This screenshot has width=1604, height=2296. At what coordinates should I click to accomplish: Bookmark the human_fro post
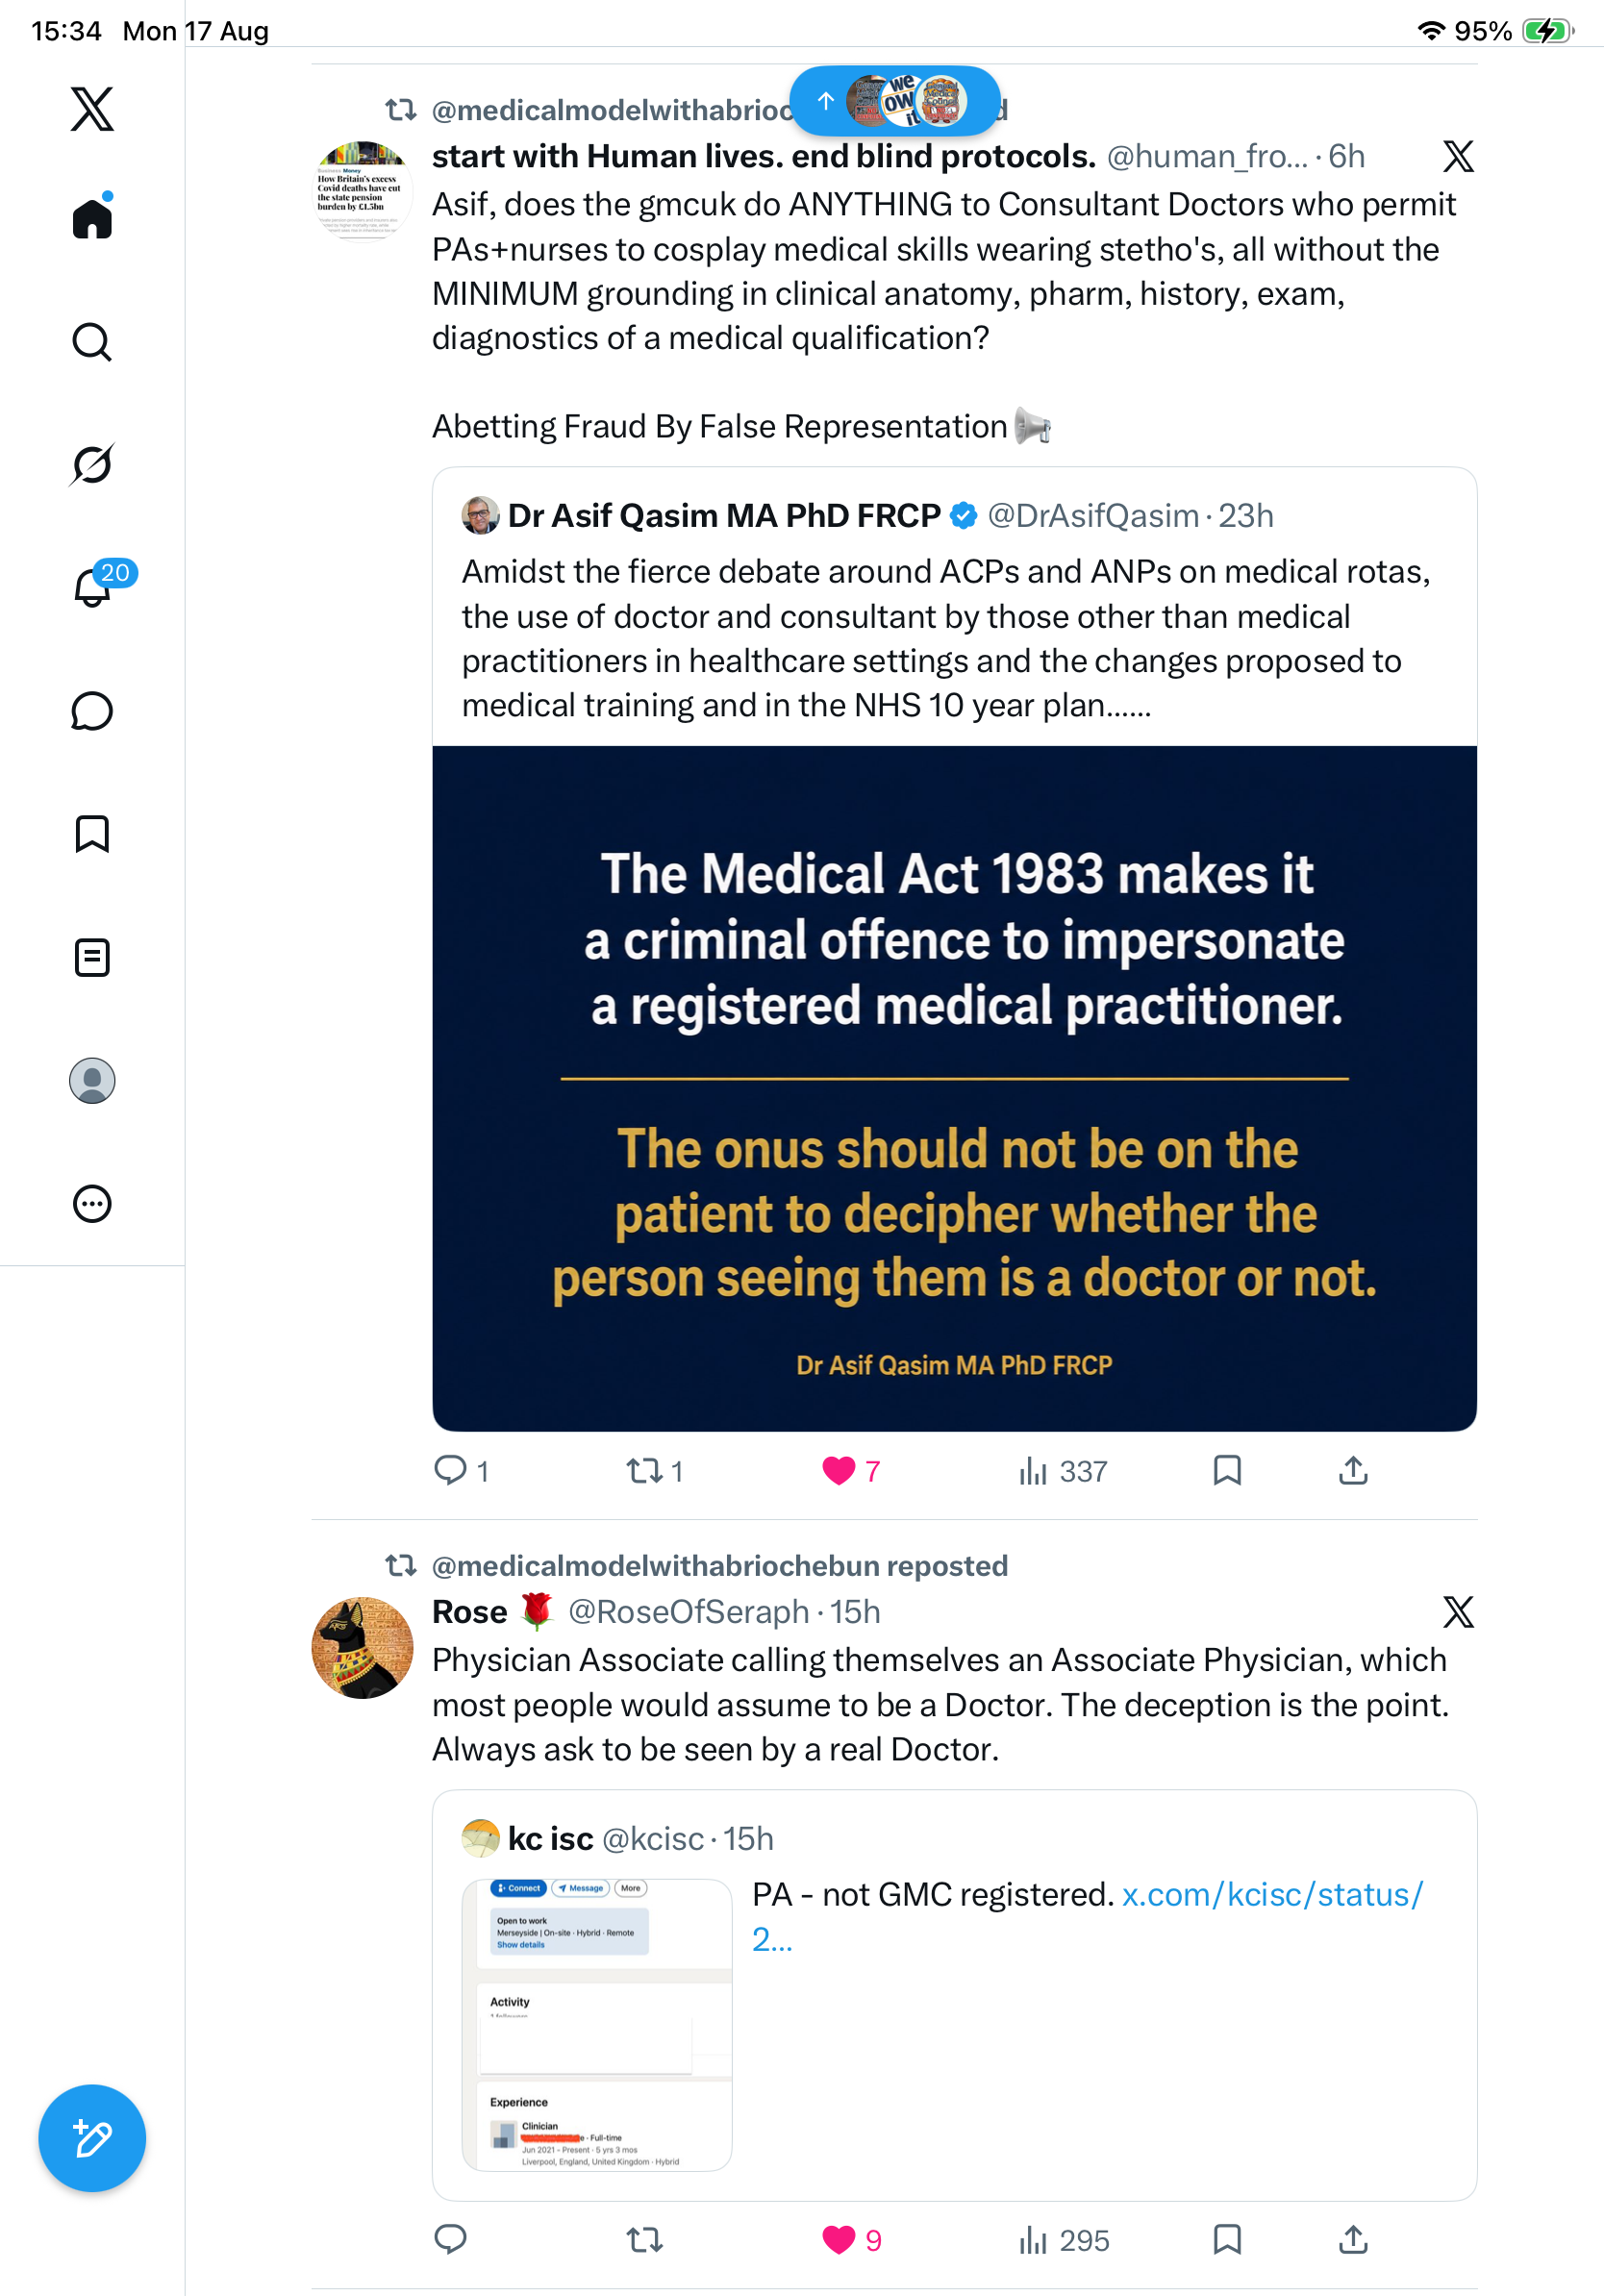(1227, 1470)
